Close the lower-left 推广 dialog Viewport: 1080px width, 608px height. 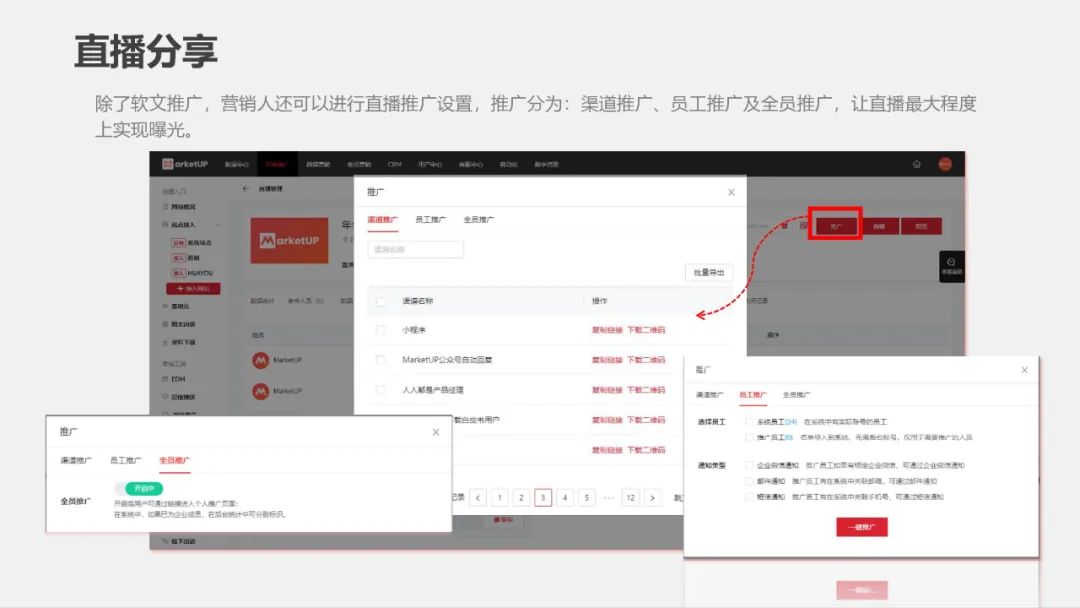(435, 432)
